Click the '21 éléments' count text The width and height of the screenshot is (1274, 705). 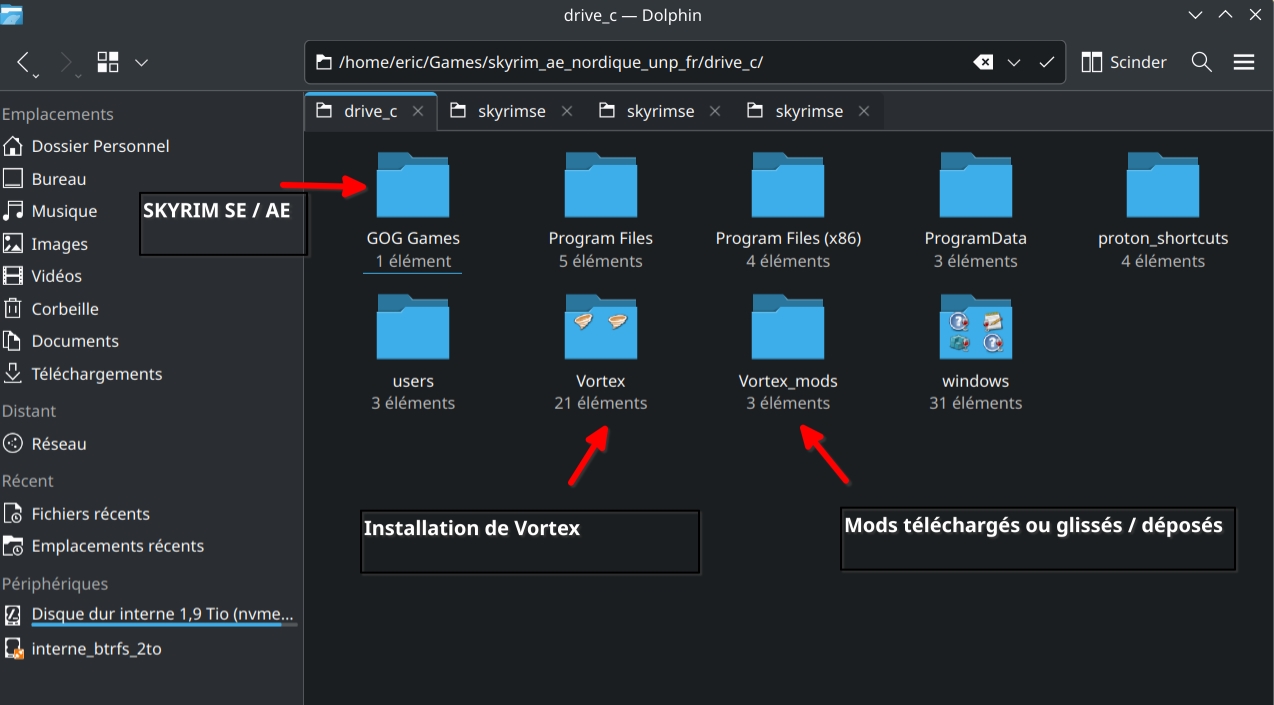(x=600, y=403)
